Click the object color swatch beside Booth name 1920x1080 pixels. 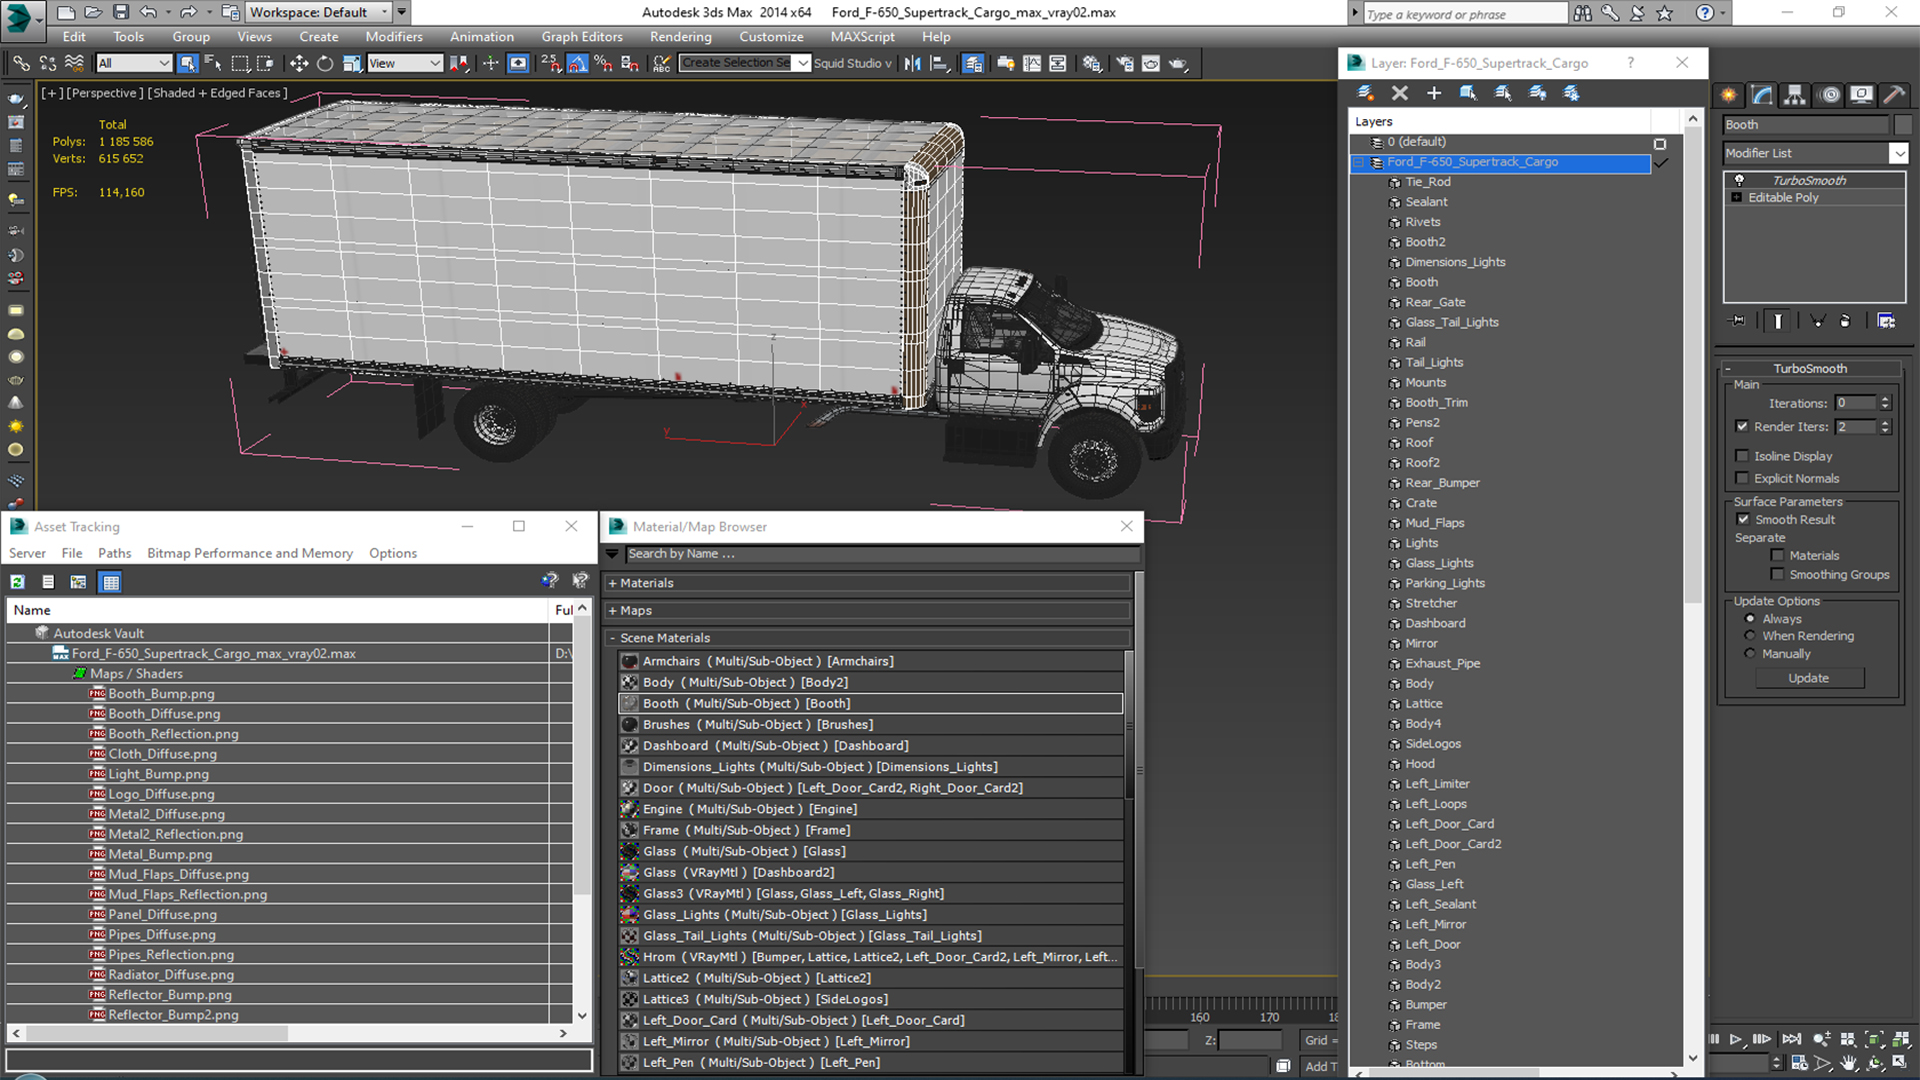click(x=1902, y=125)
